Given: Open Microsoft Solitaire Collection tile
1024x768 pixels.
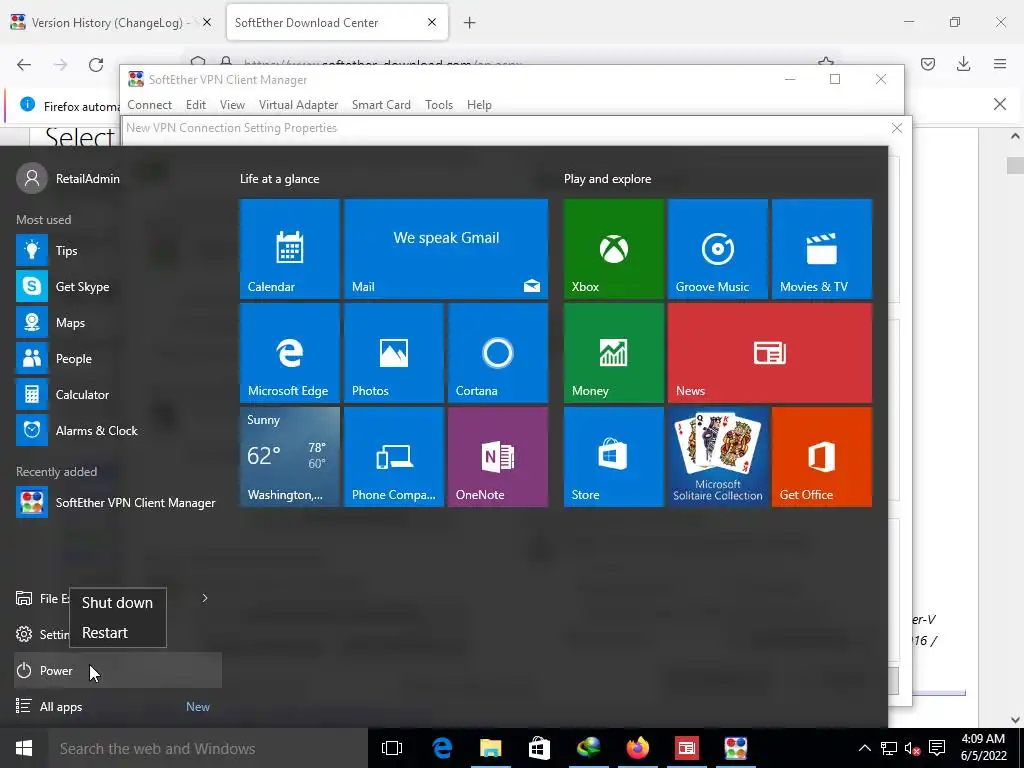Looking at the screenshot, I should coord(717,456).
